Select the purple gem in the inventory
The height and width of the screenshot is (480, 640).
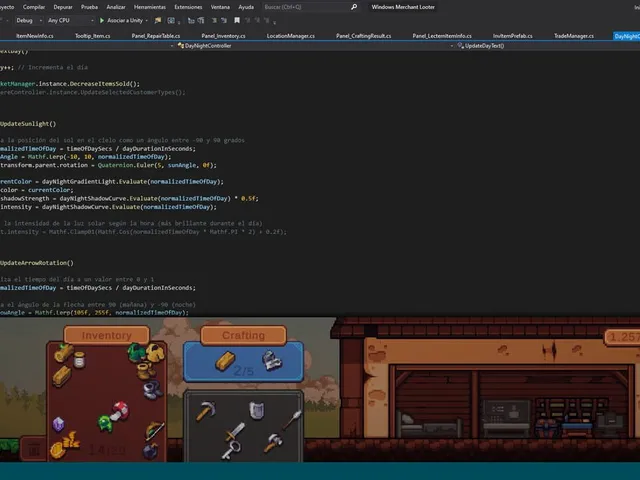coord(58,424)
